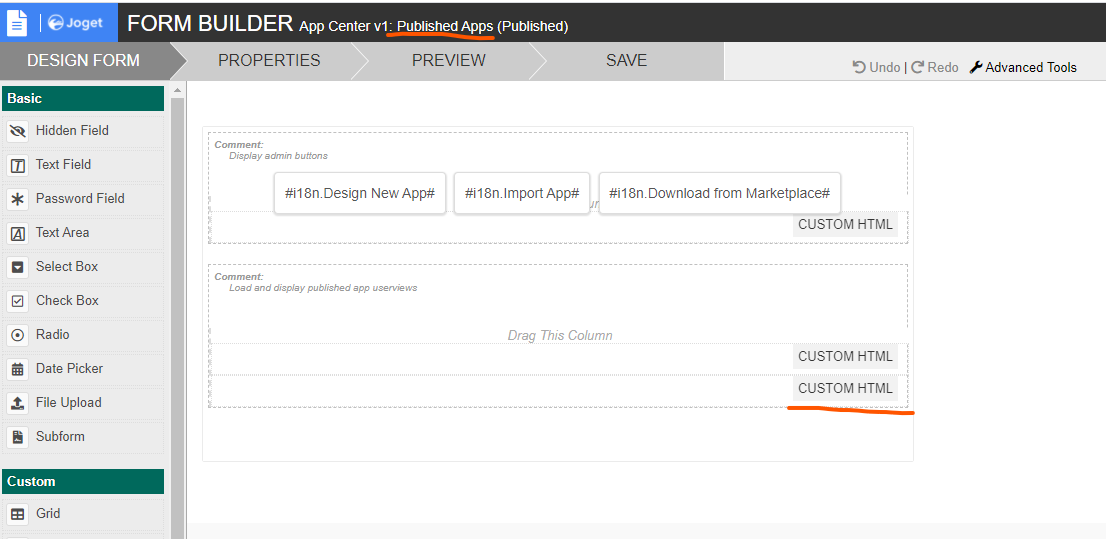Open Advanced Tools
1106x539 pixels.
tap(1023, 67)
